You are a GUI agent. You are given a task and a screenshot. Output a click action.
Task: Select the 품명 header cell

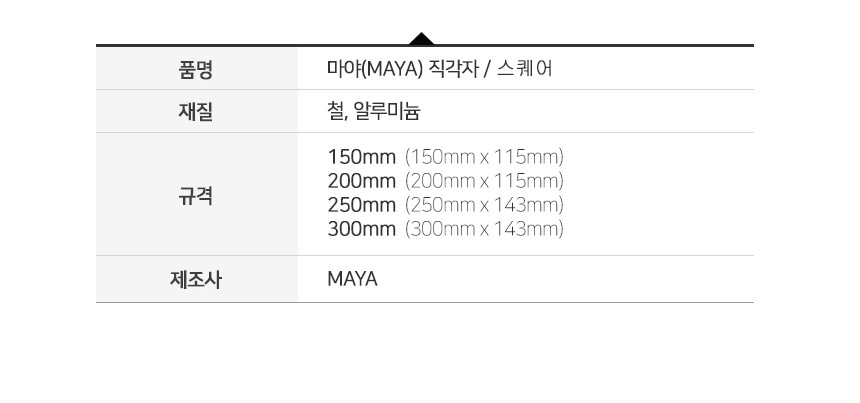tap(196, 69)
